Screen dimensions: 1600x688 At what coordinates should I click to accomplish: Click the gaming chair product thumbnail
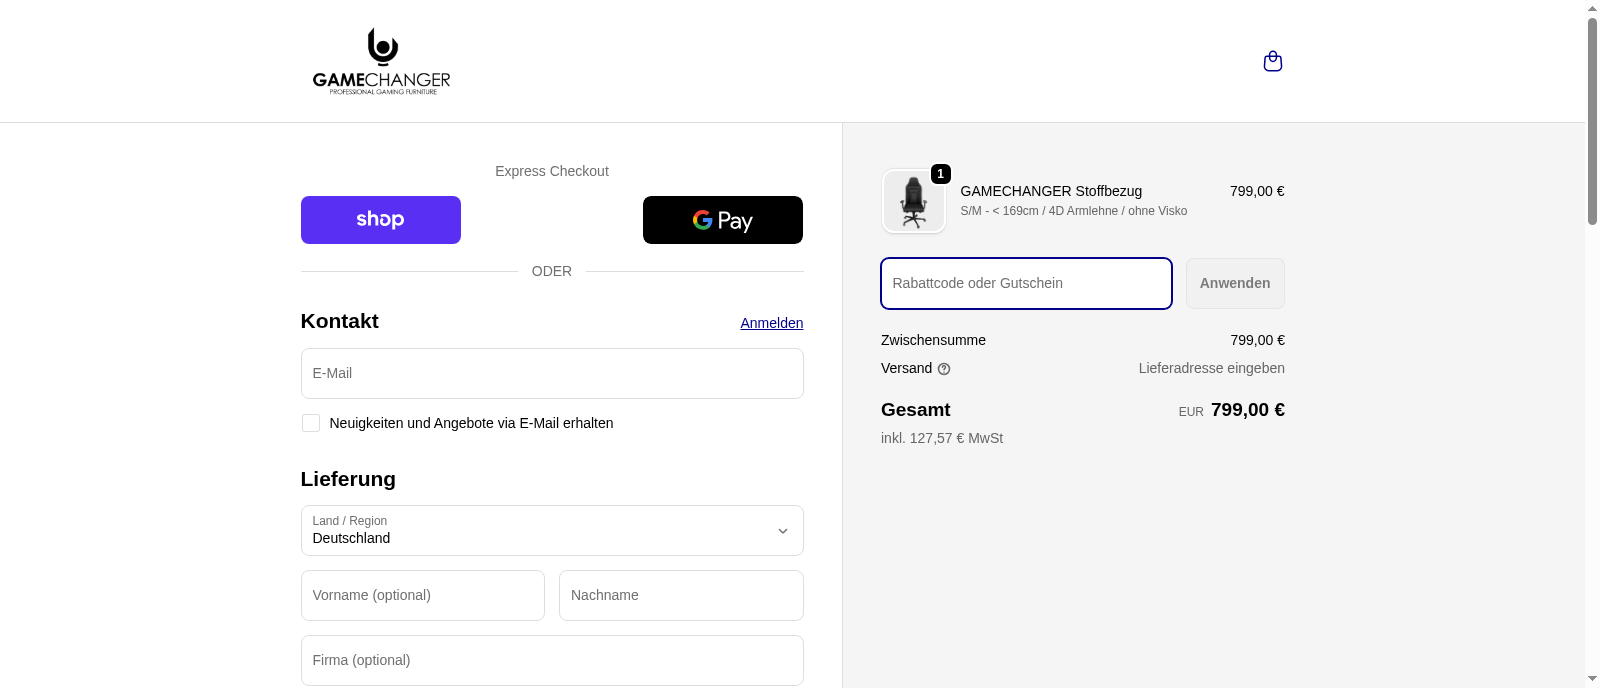click(913, 202)
